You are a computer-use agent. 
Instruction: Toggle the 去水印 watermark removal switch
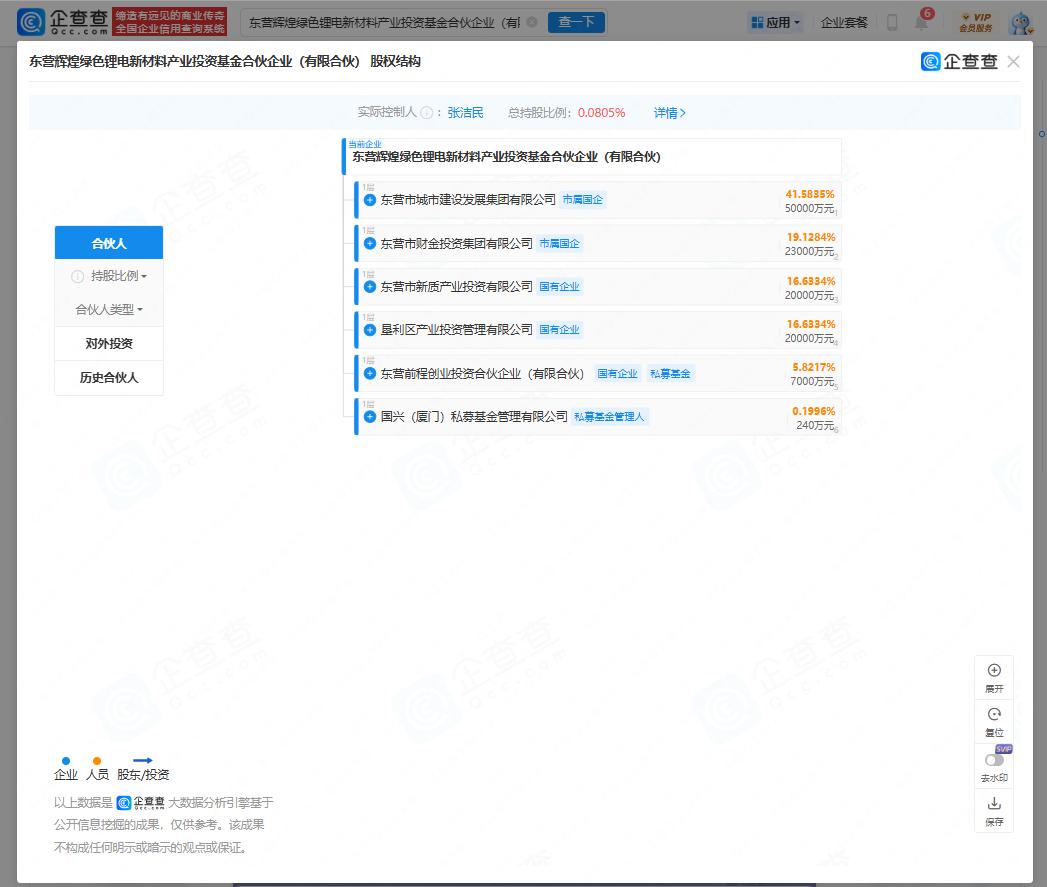993,760
